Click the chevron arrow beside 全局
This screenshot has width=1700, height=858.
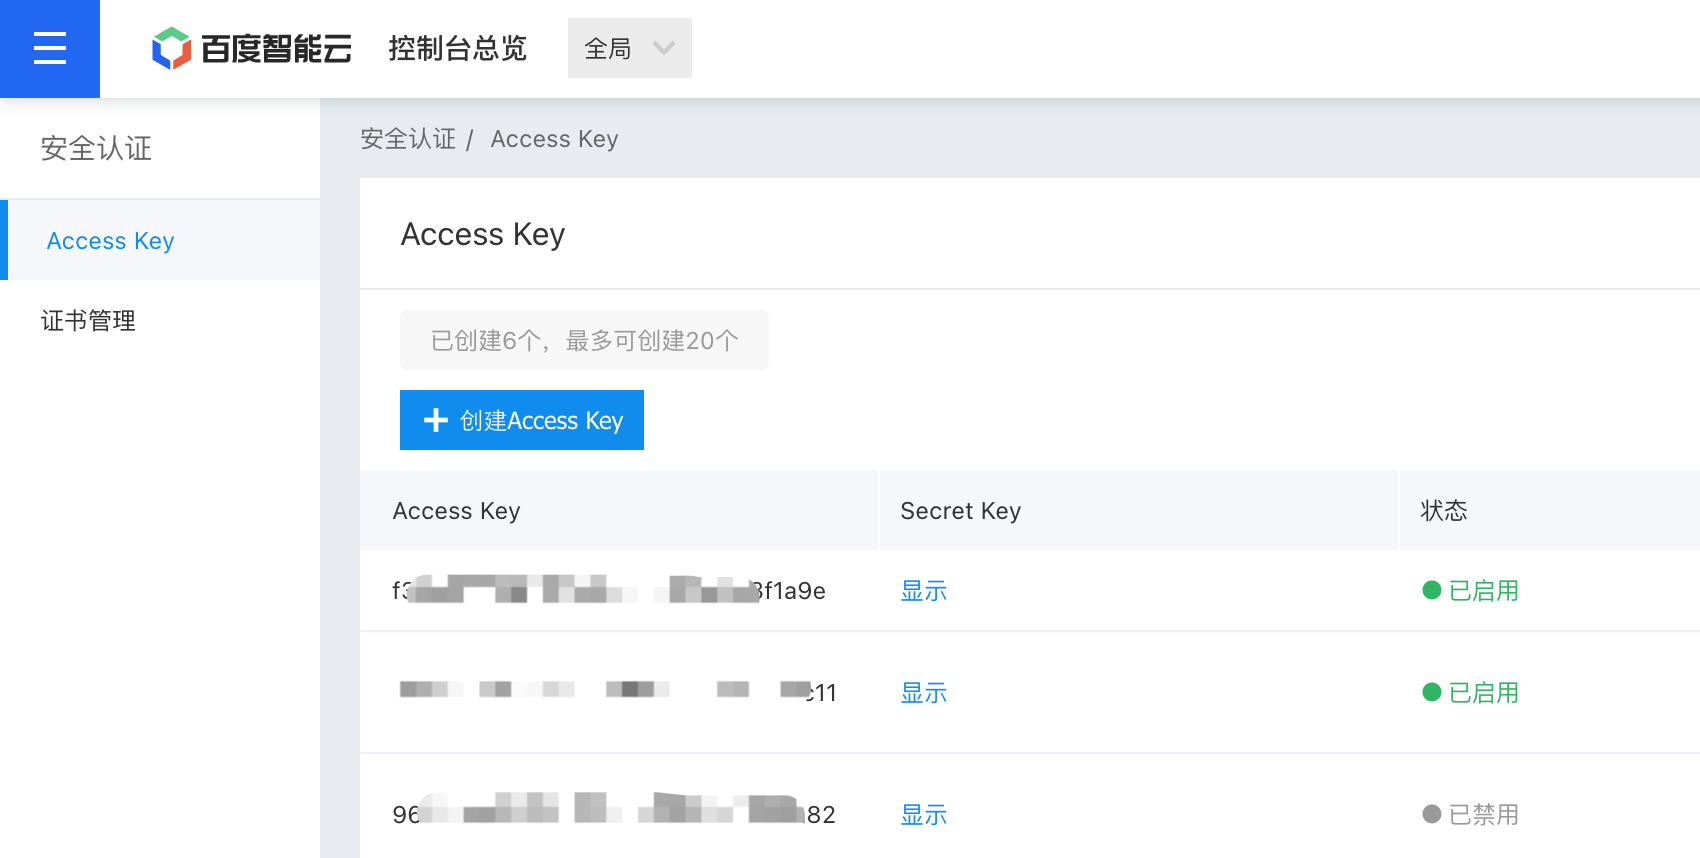click(x=664, y=48)
